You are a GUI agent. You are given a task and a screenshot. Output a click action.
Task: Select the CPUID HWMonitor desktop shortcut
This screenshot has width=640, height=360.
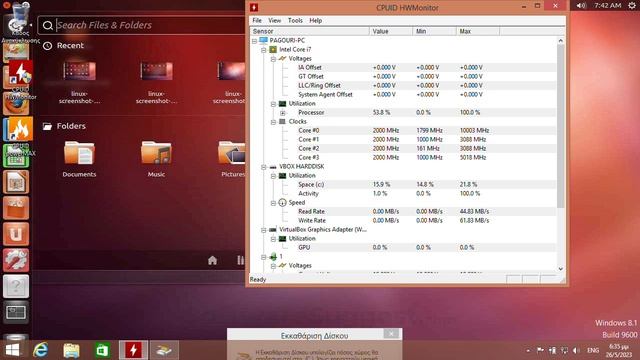coord(20,80)
